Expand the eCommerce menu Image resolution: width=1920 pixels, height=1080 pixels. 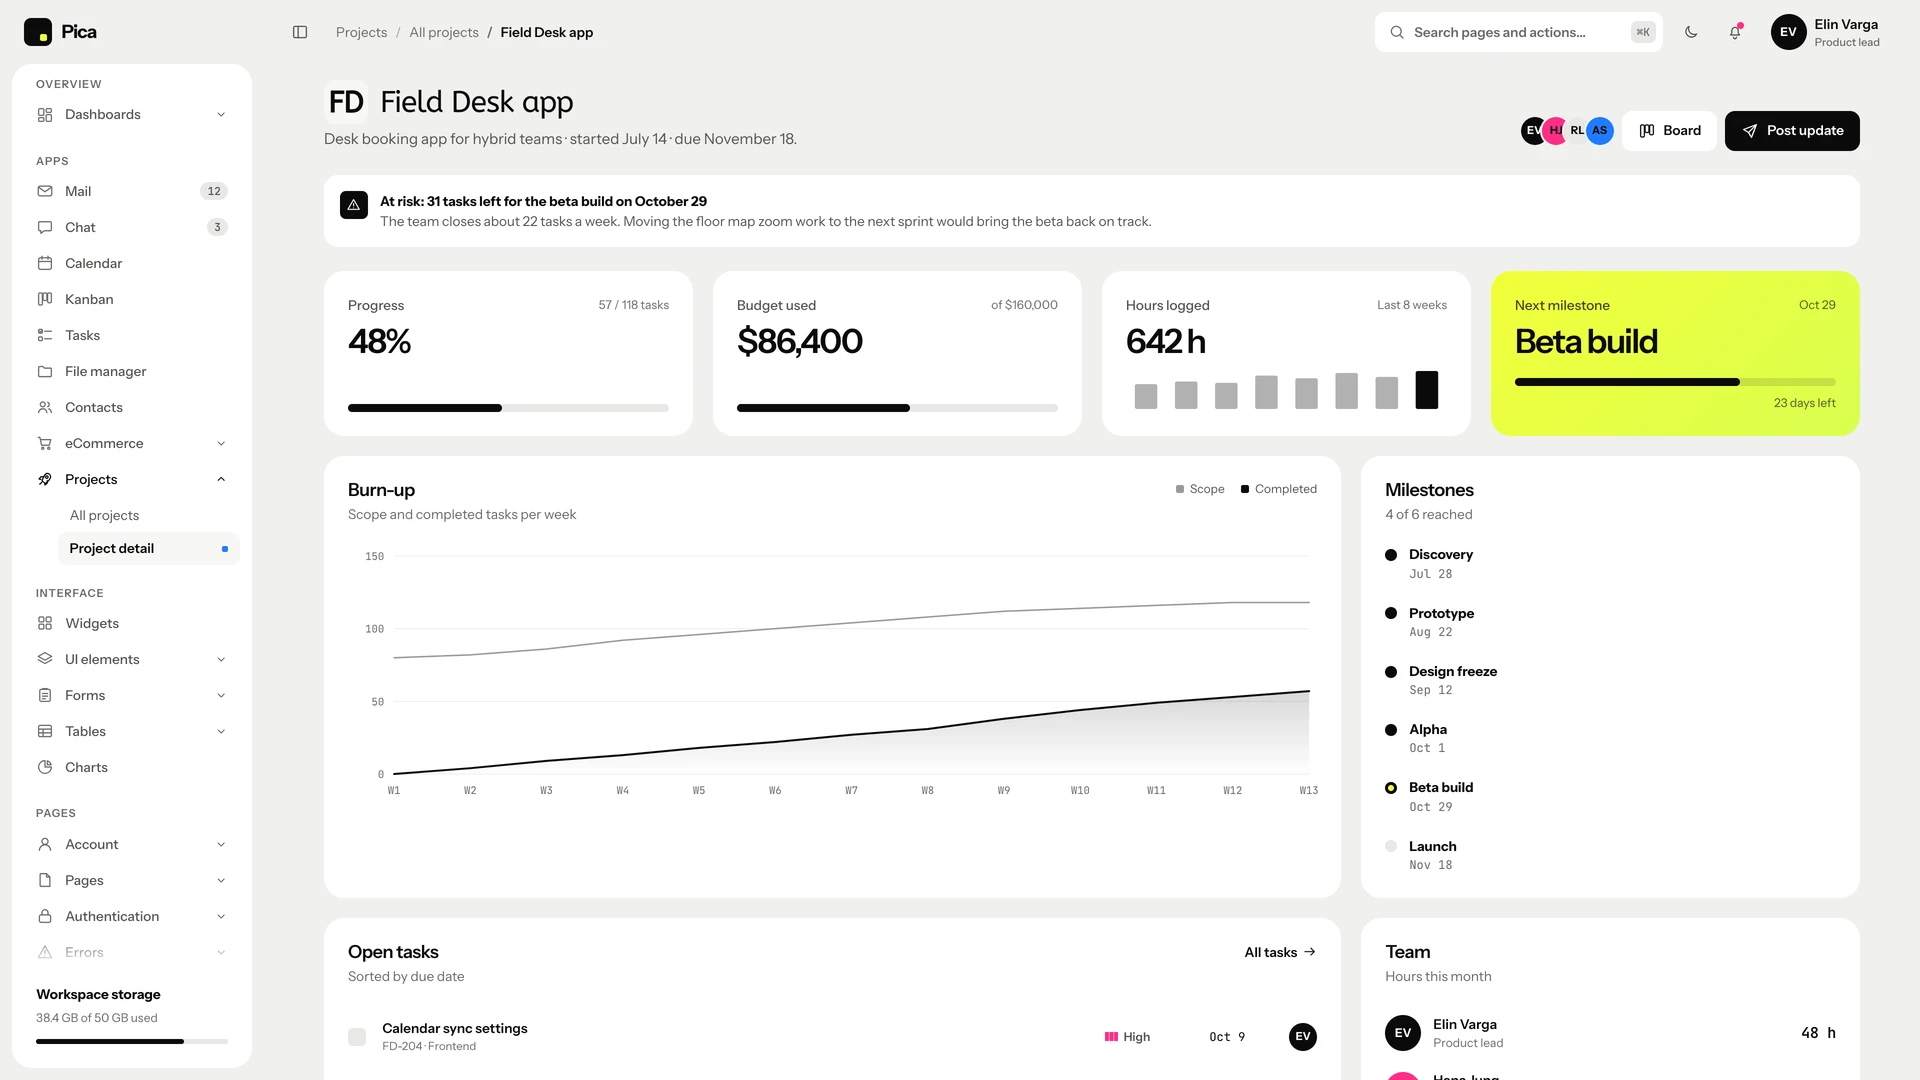(132, 443)
